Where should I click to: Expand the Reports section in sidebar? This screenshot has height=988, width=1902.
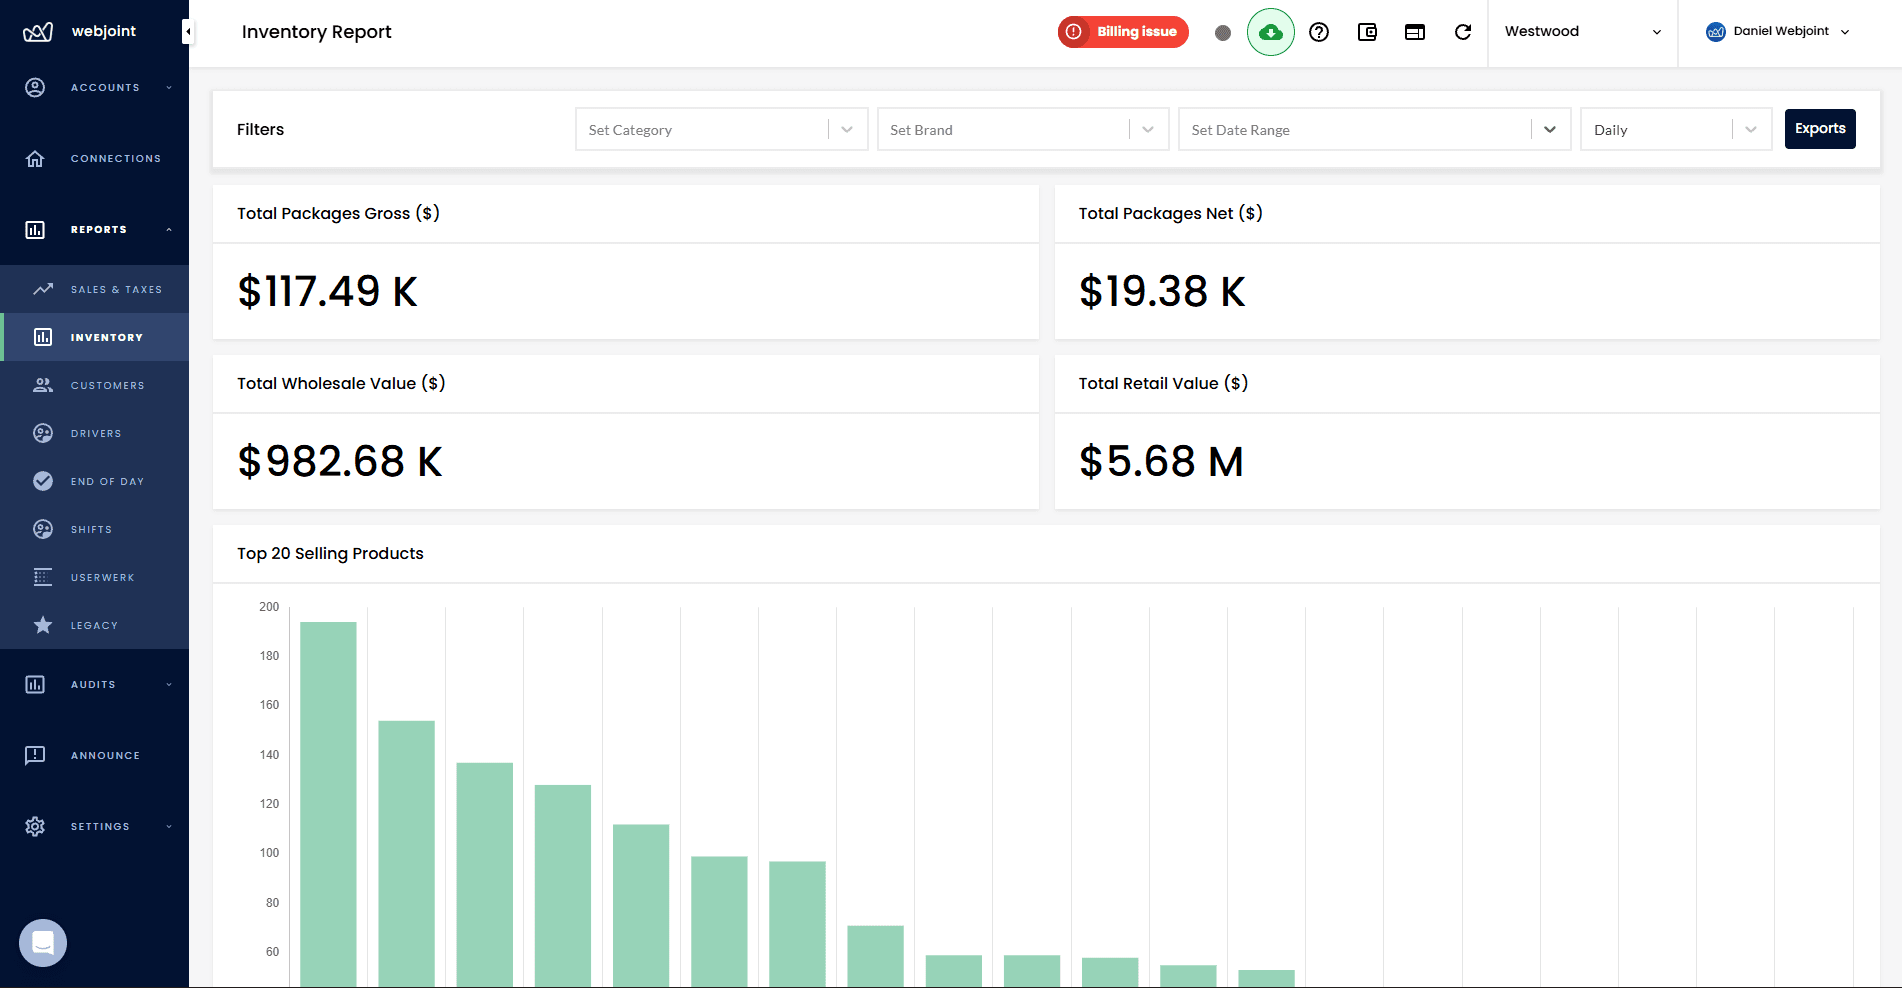click(97, 229)
